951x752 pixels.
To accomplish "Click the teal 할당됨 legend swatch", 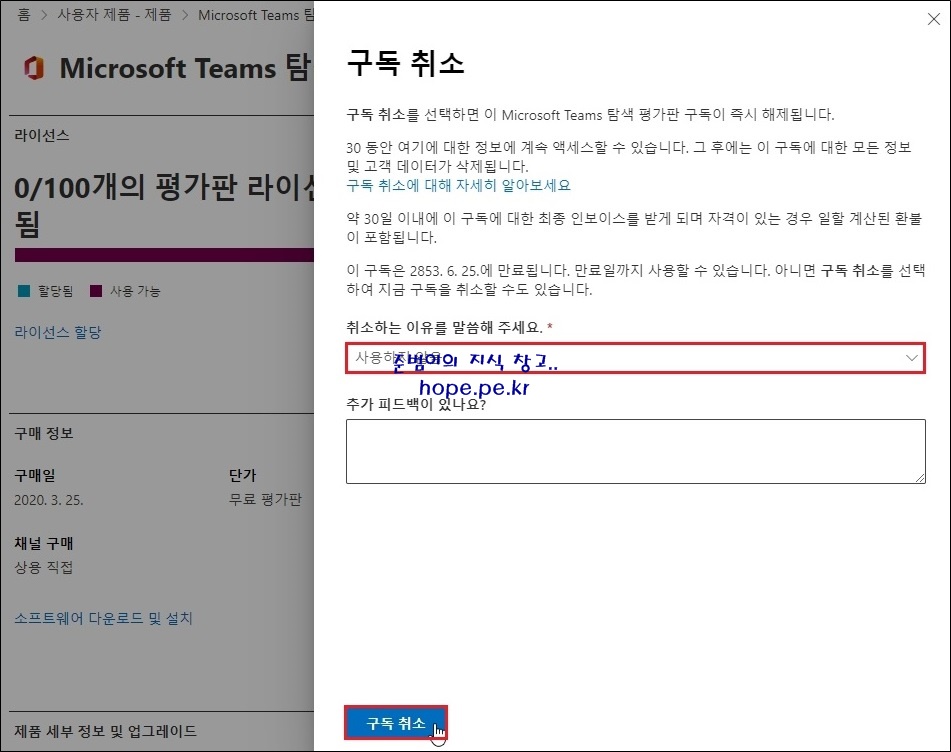I will (x=24, y=291).
